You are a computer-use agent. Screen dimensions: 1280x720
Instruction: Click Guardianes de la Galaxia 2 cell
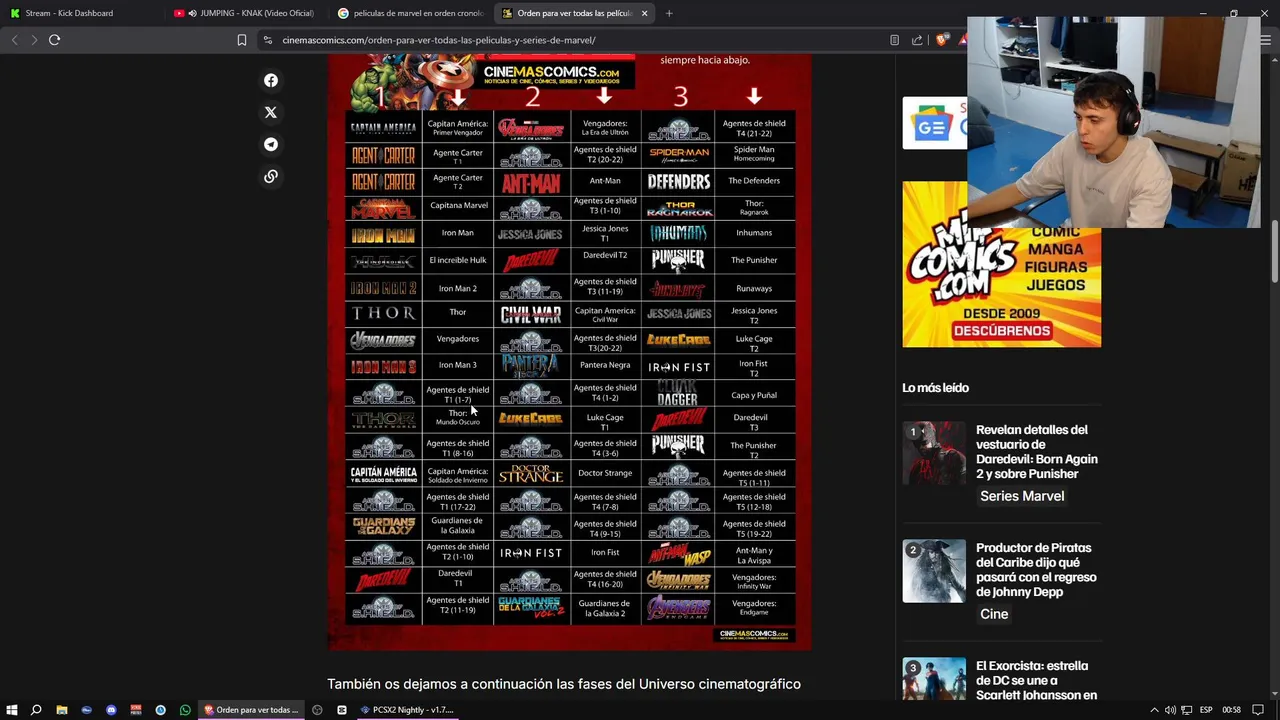605,609
